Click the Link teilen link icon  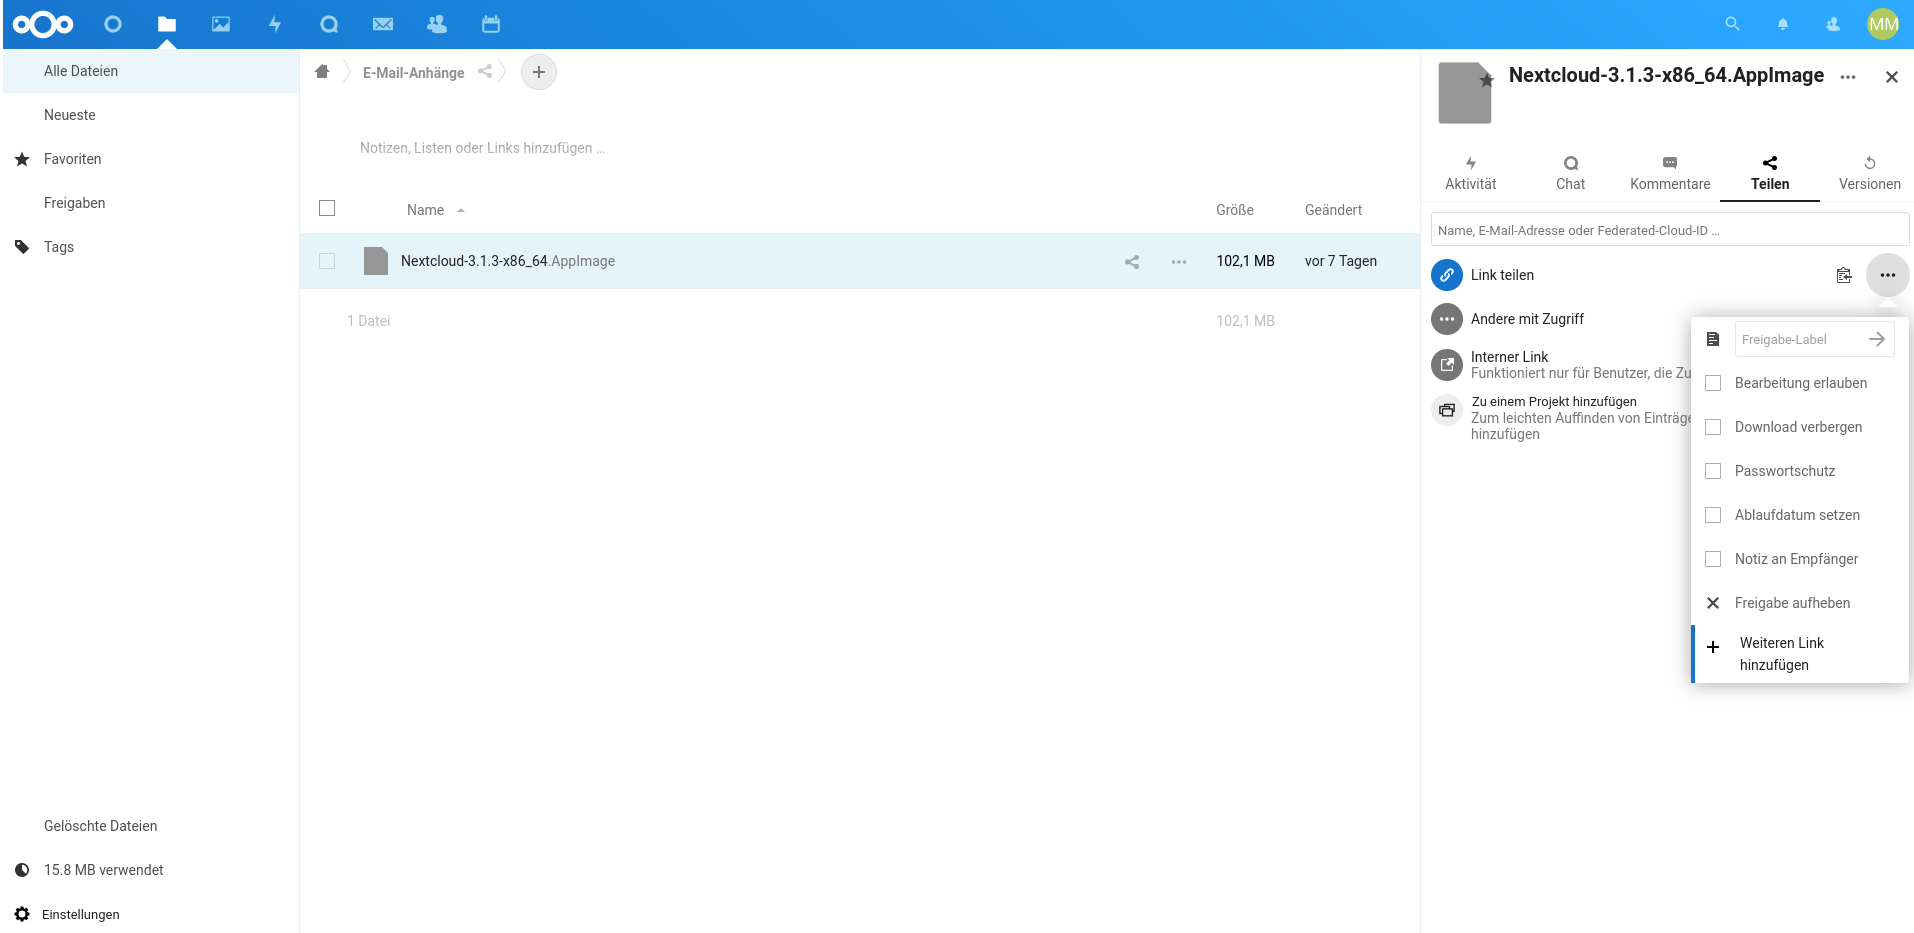[1447, 275]
